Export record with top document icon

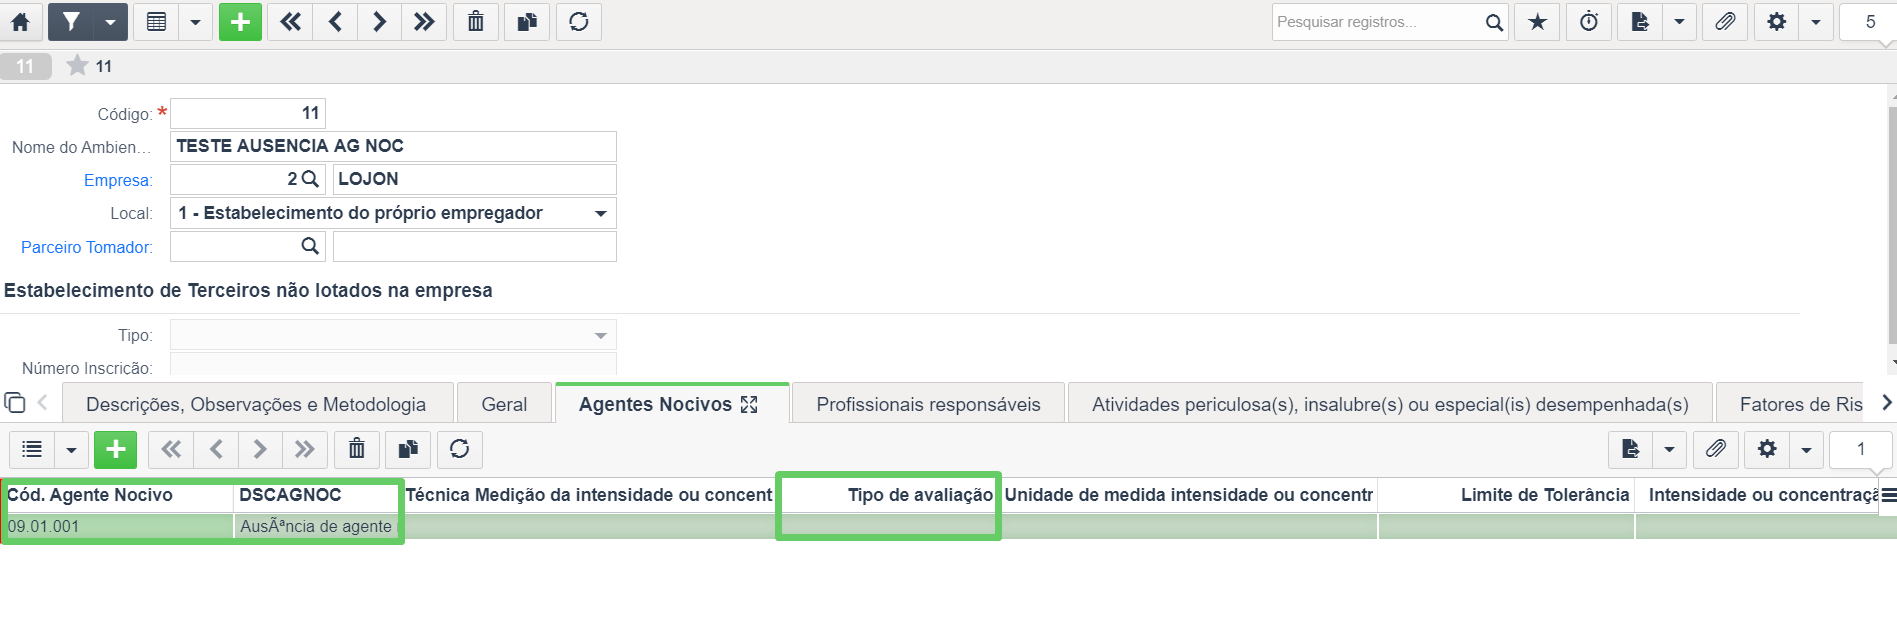pyautogui.click(x=1640, y=21)
